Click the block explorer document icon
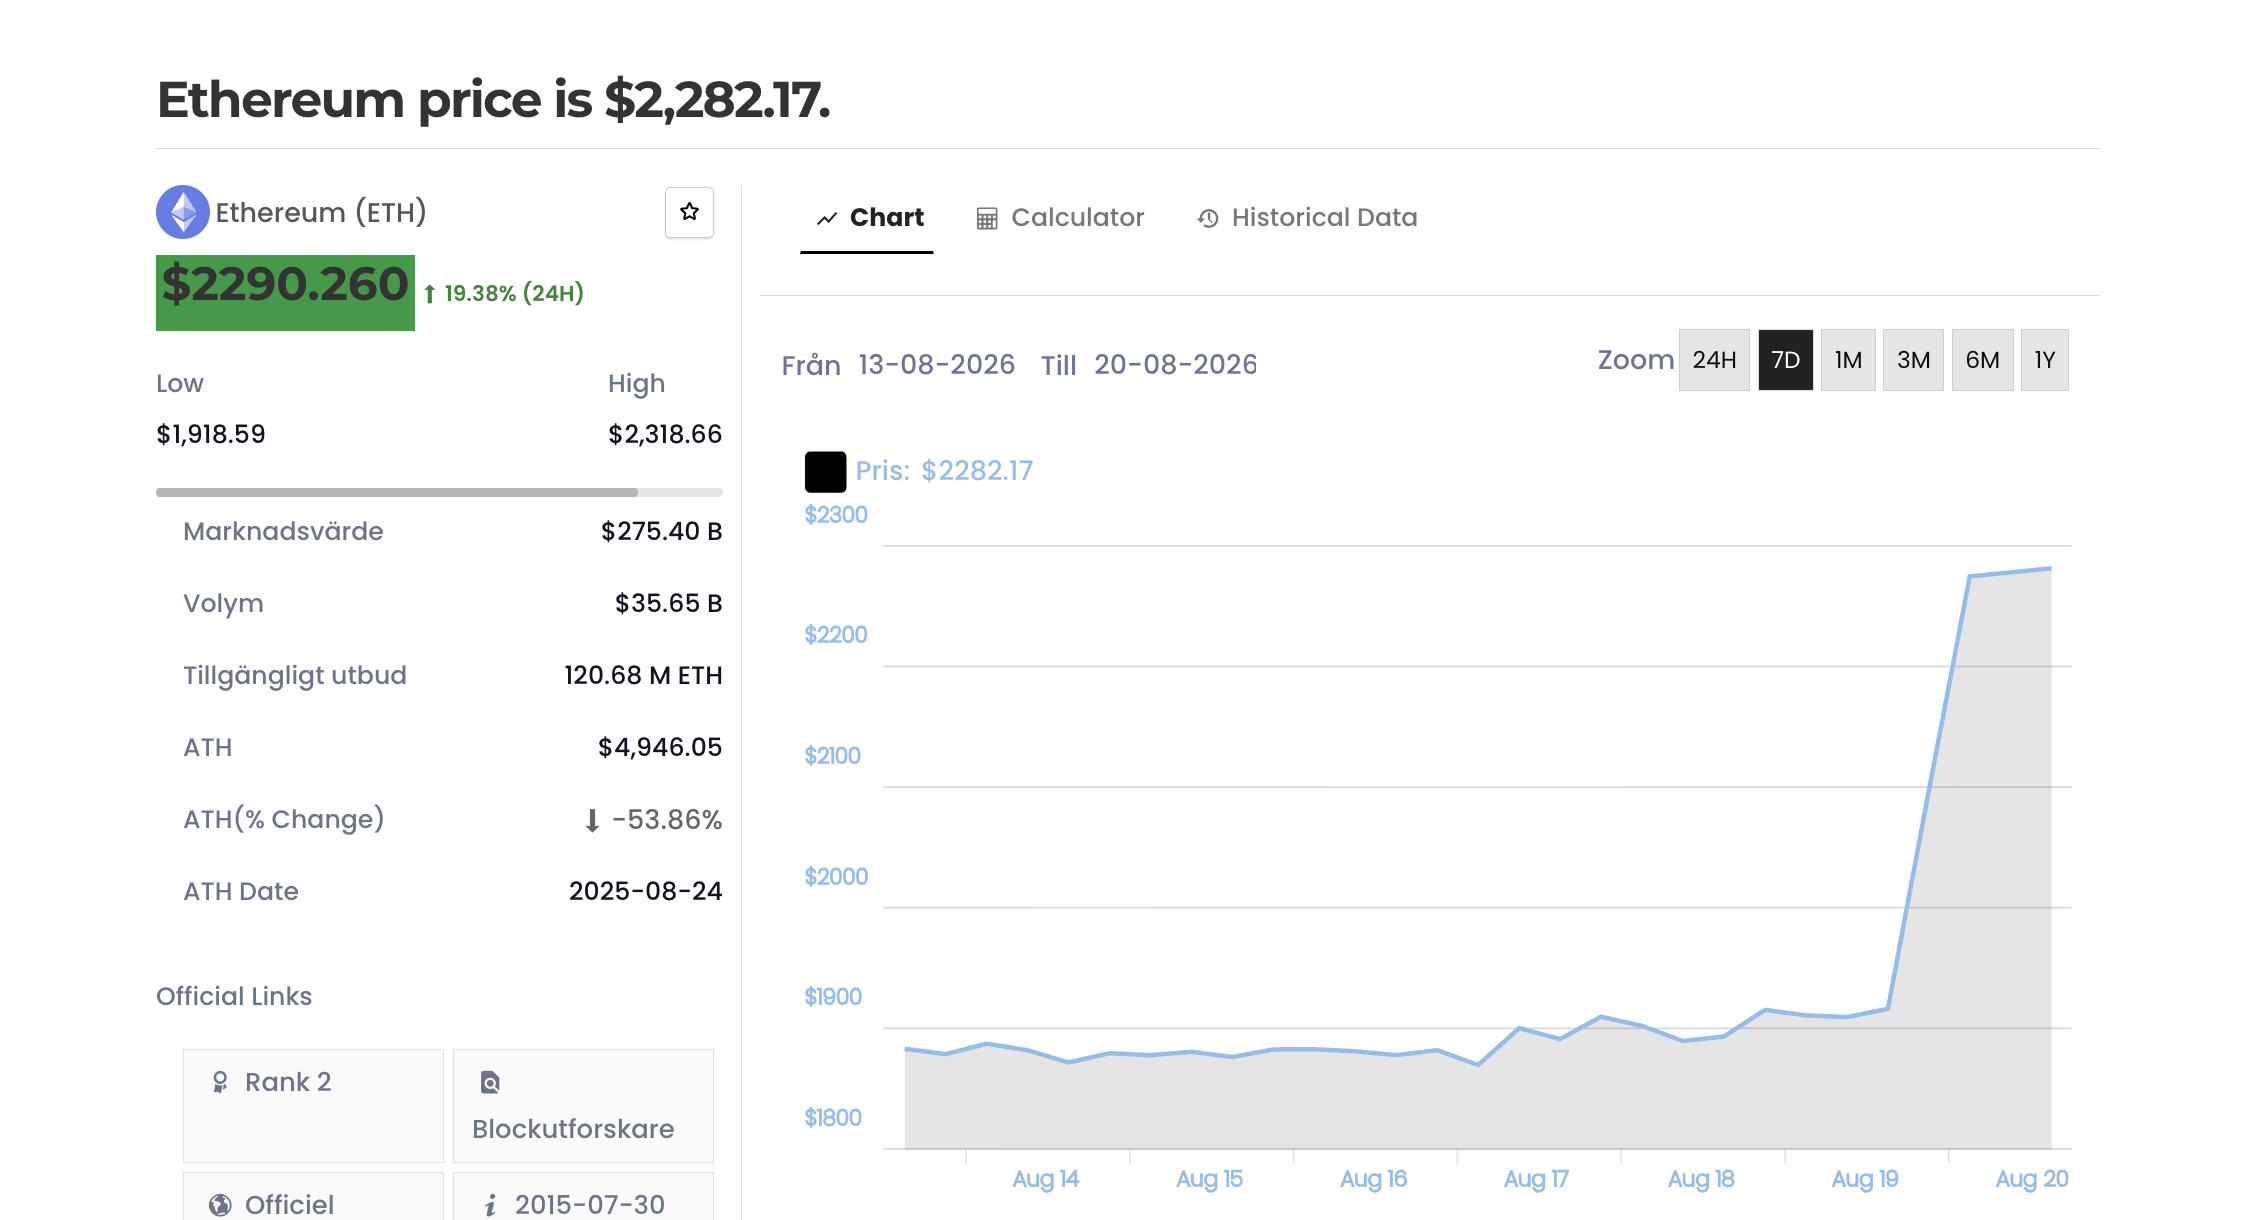The image size is (2268, 1220). pyautogui.click(x=490, y=1082)
